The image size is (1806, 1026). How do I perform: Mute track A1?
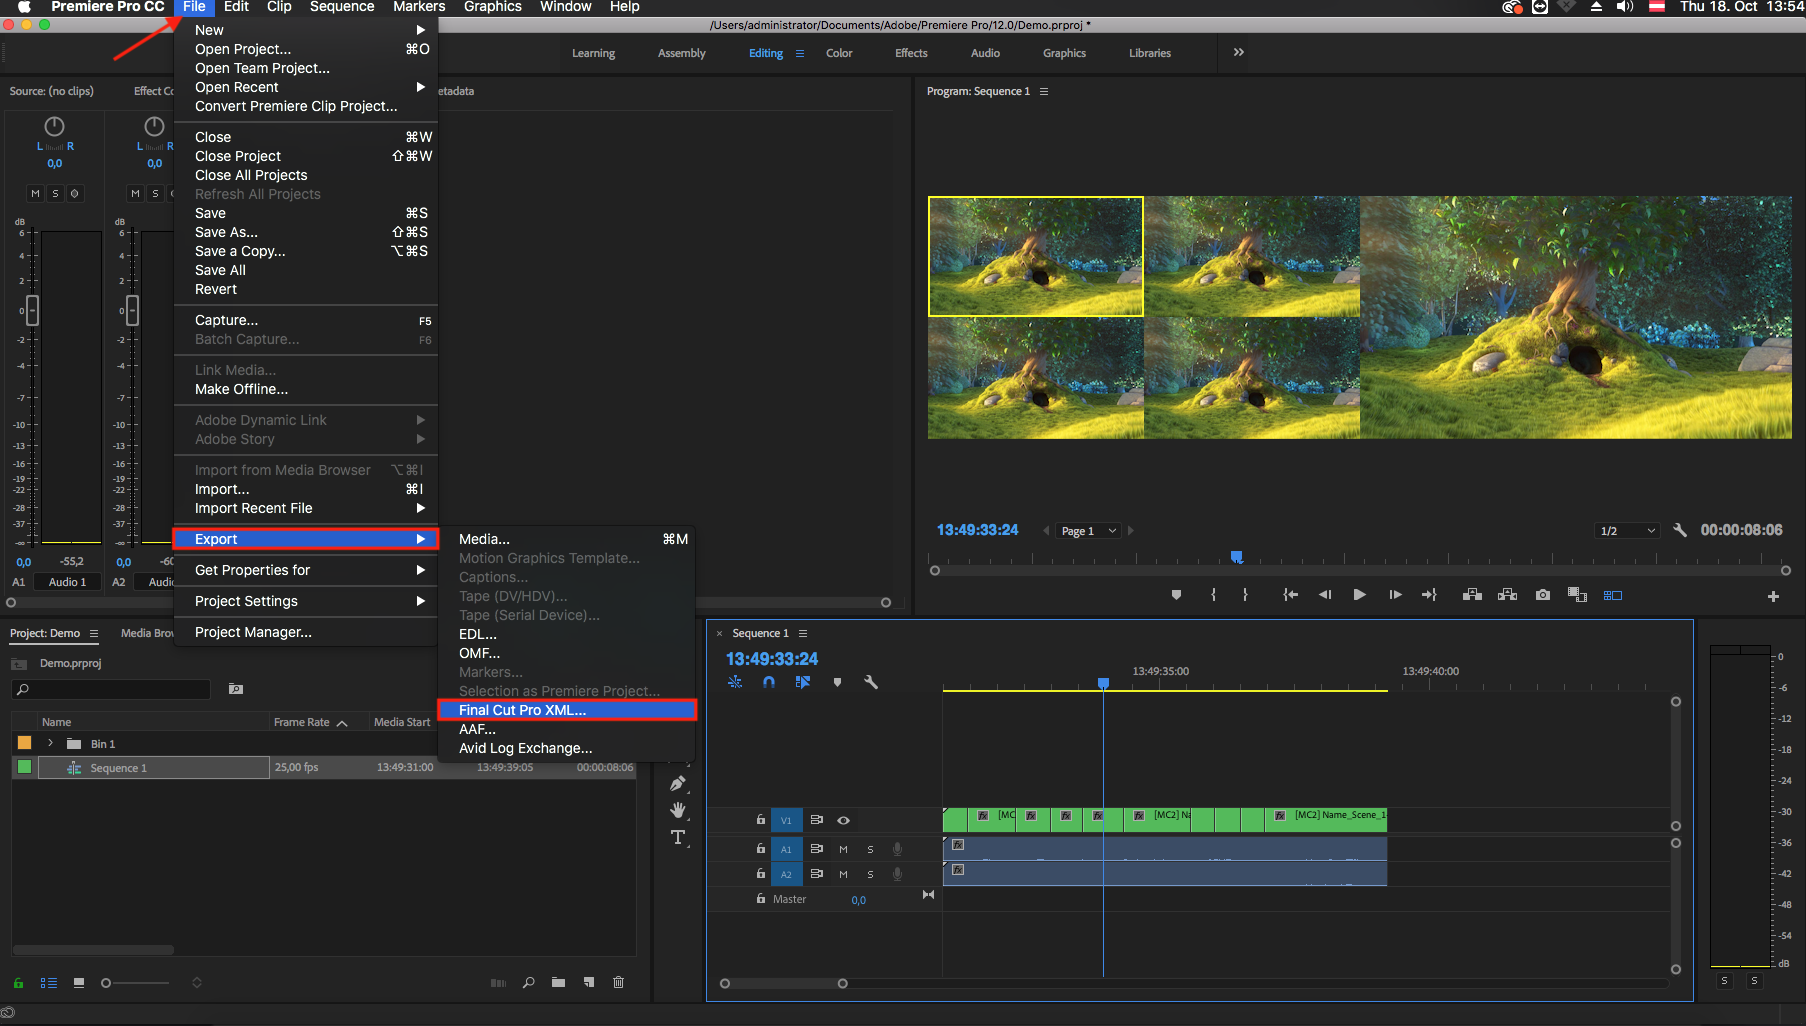[843, 849]
